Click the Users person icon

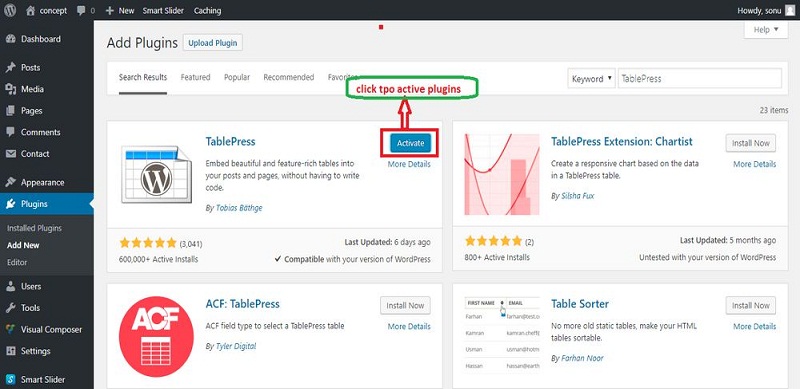point(11,286)
